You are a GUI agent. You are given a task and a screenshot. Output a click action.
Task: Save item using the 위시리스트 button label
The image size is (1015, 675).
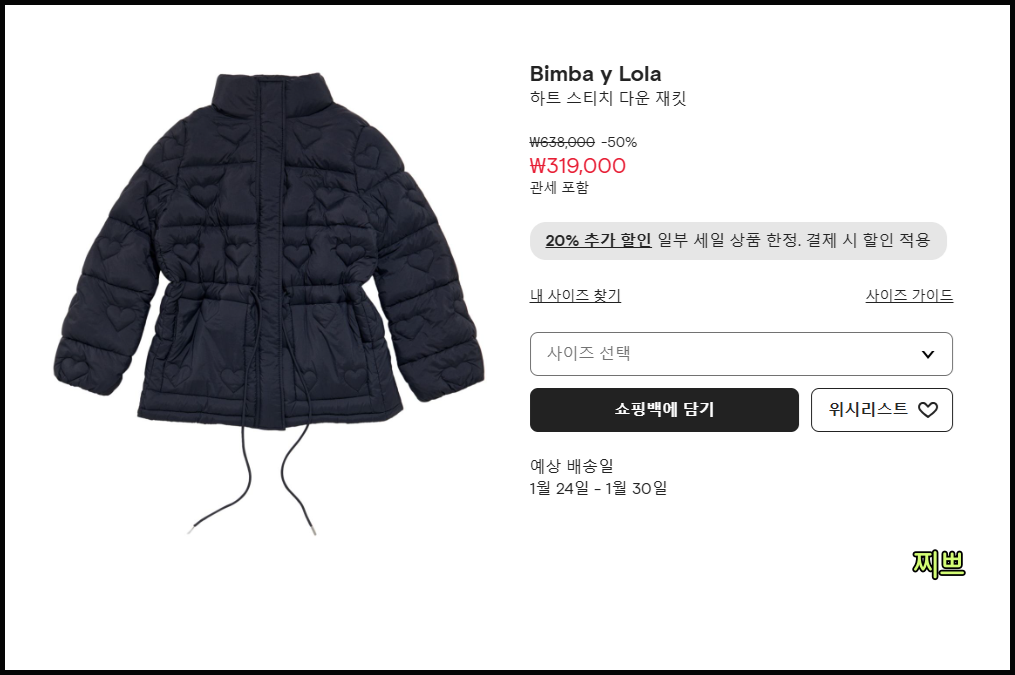(x=868, y=409)
